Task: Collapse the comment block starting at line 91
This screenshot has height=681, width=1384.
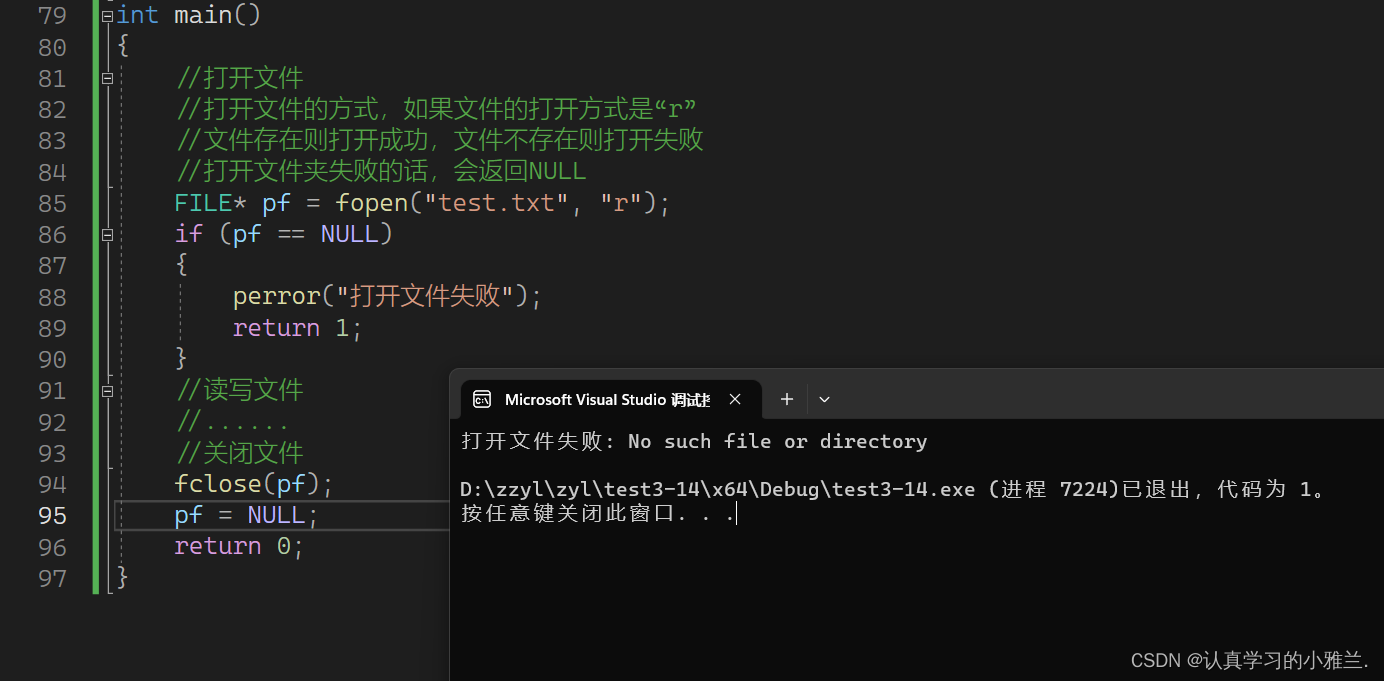Action: (107, 390)
